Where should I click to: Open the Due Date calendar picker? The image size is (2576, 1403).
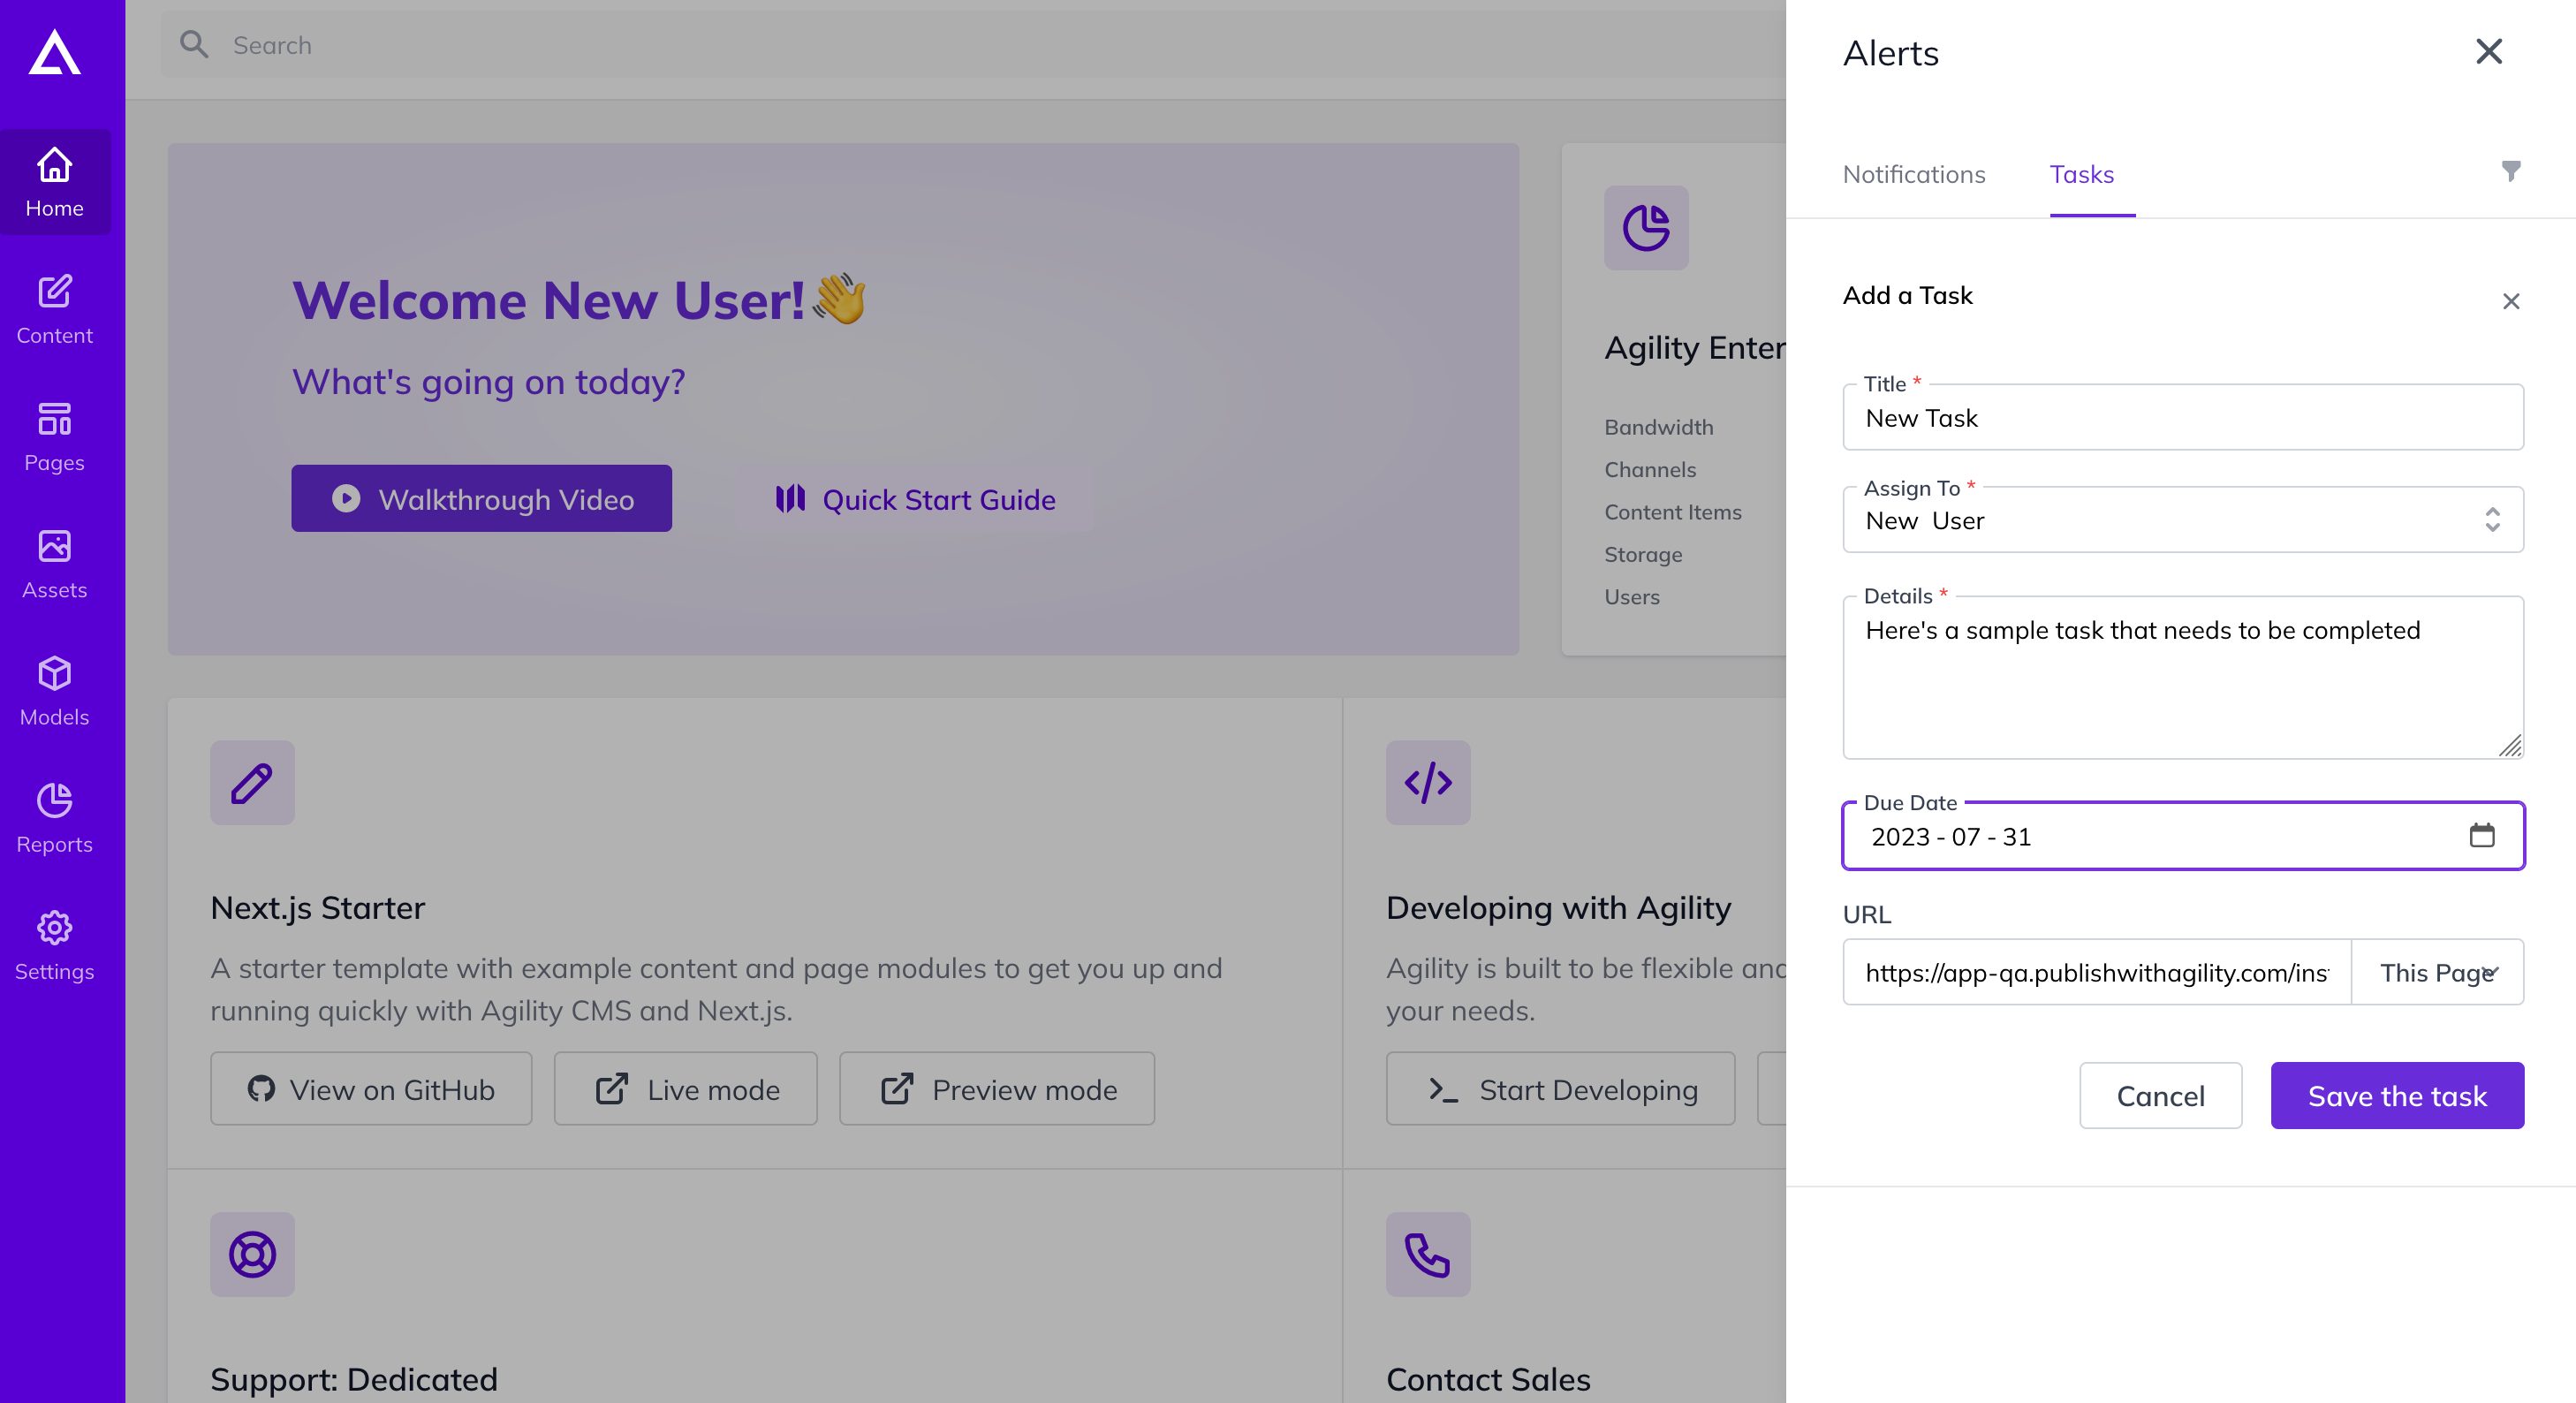click(x=2482, y=835)
